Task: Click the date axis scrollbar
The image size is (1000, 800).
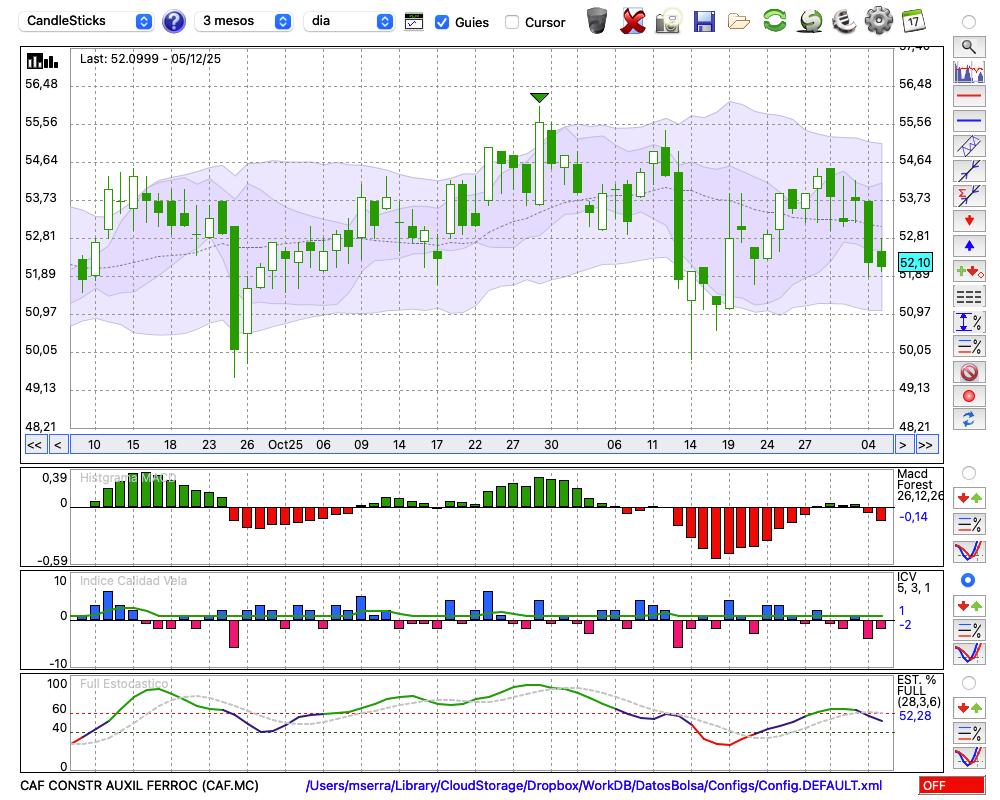Action: (482, 445)
